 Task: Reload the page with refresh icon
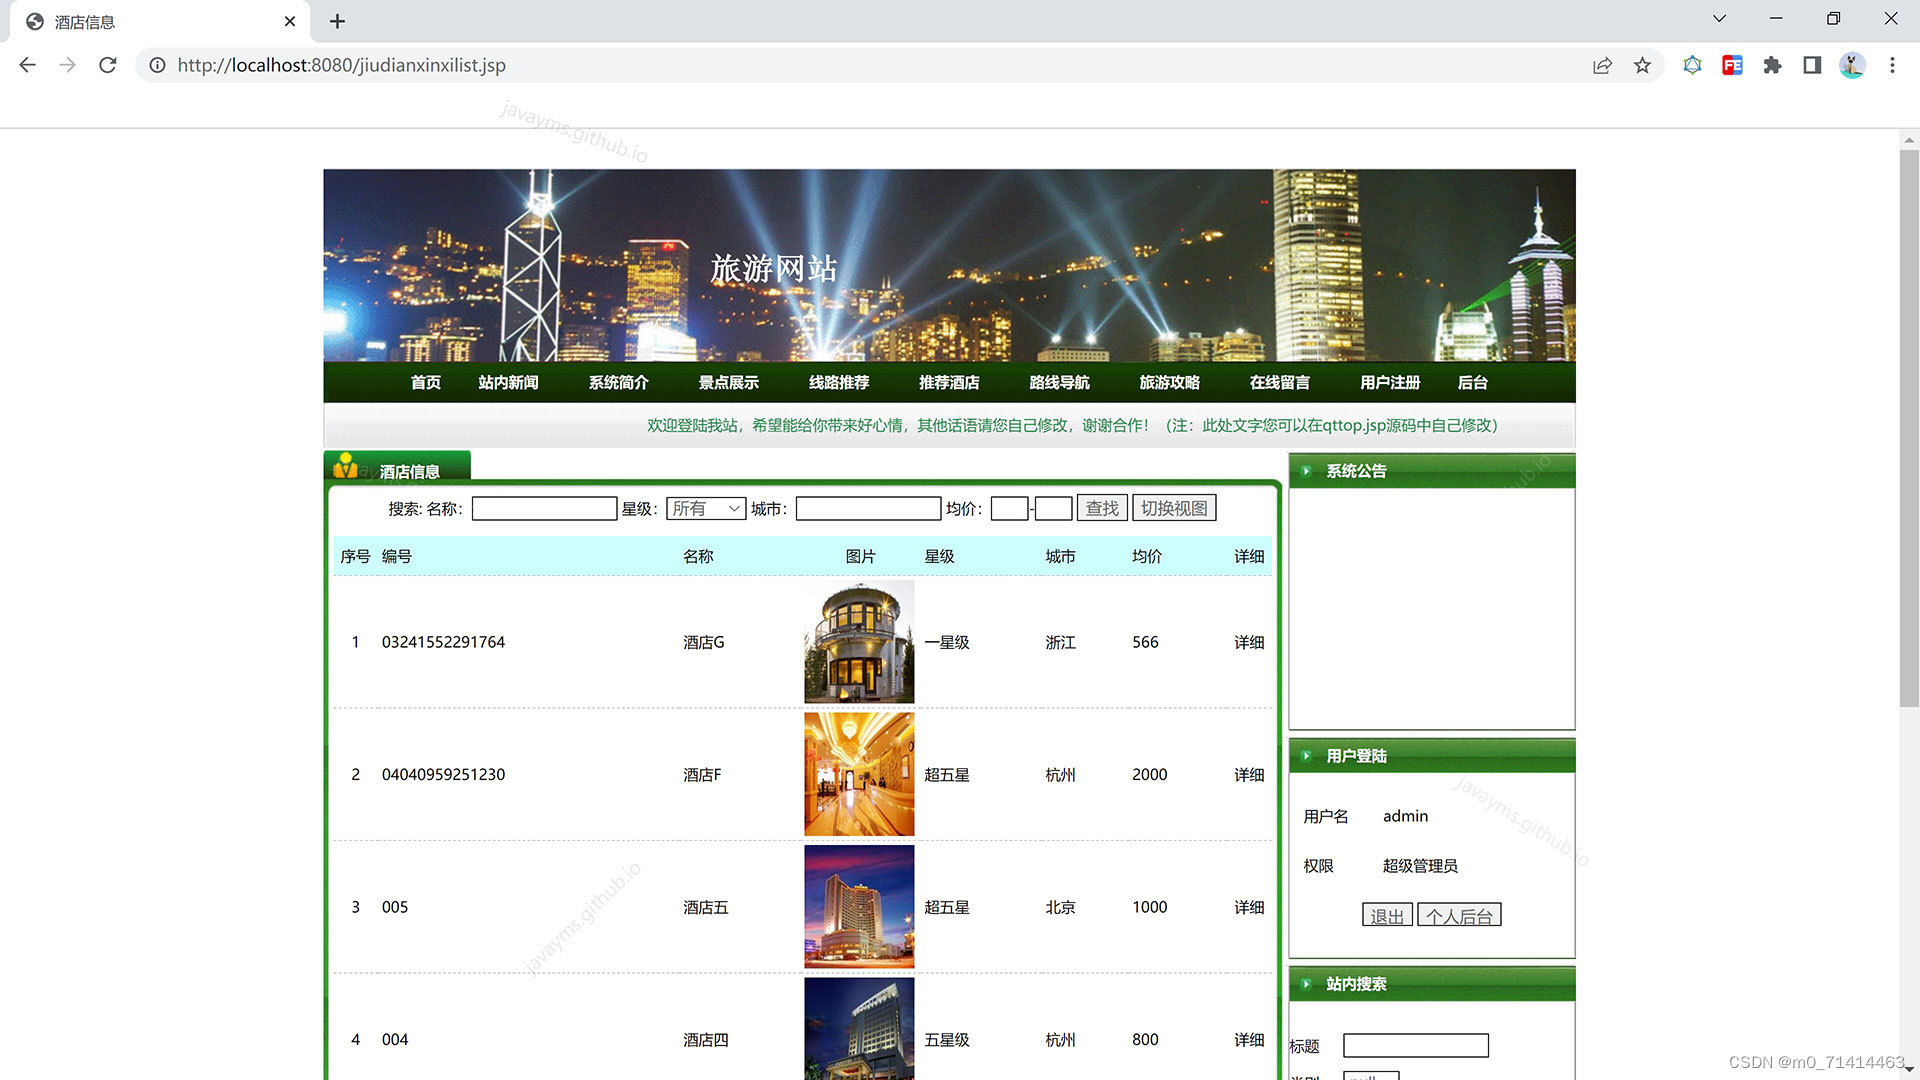(108, 65)
